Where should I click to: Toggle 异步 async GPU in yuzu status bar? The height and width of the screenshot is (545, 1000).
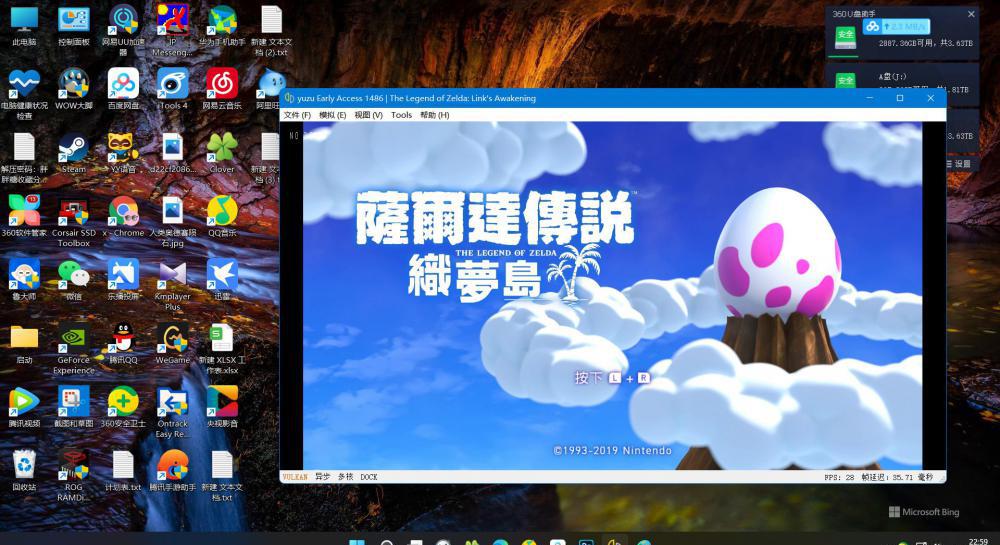coord(323,477)
